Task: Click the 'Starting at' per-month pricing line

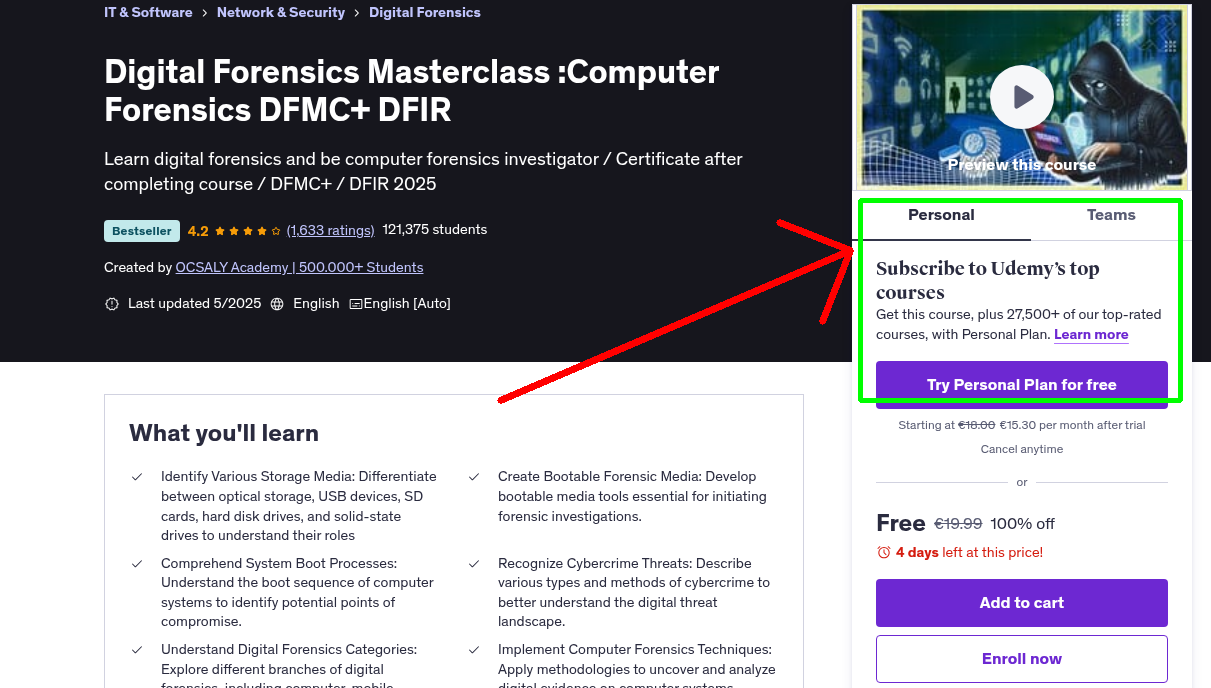Action: pos(1022,426)
